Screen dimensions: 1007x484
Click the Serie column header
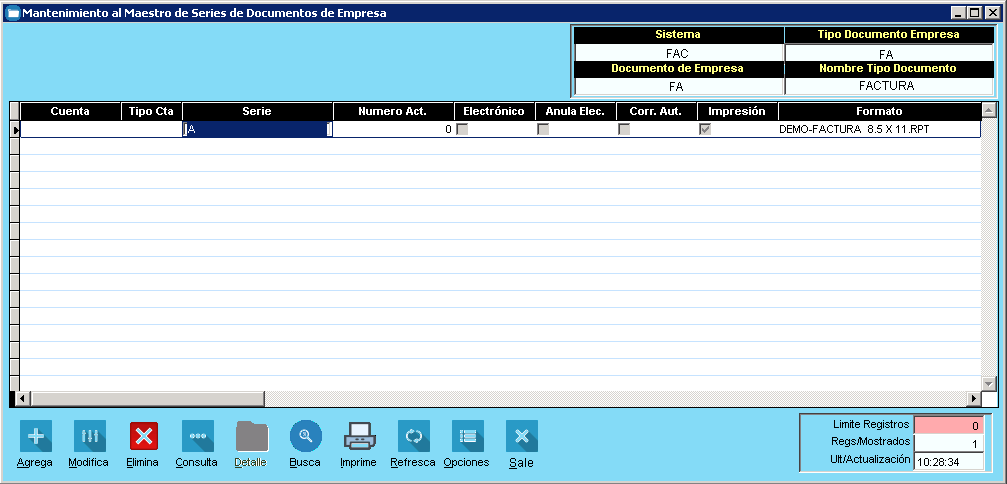tap(257, 111)
